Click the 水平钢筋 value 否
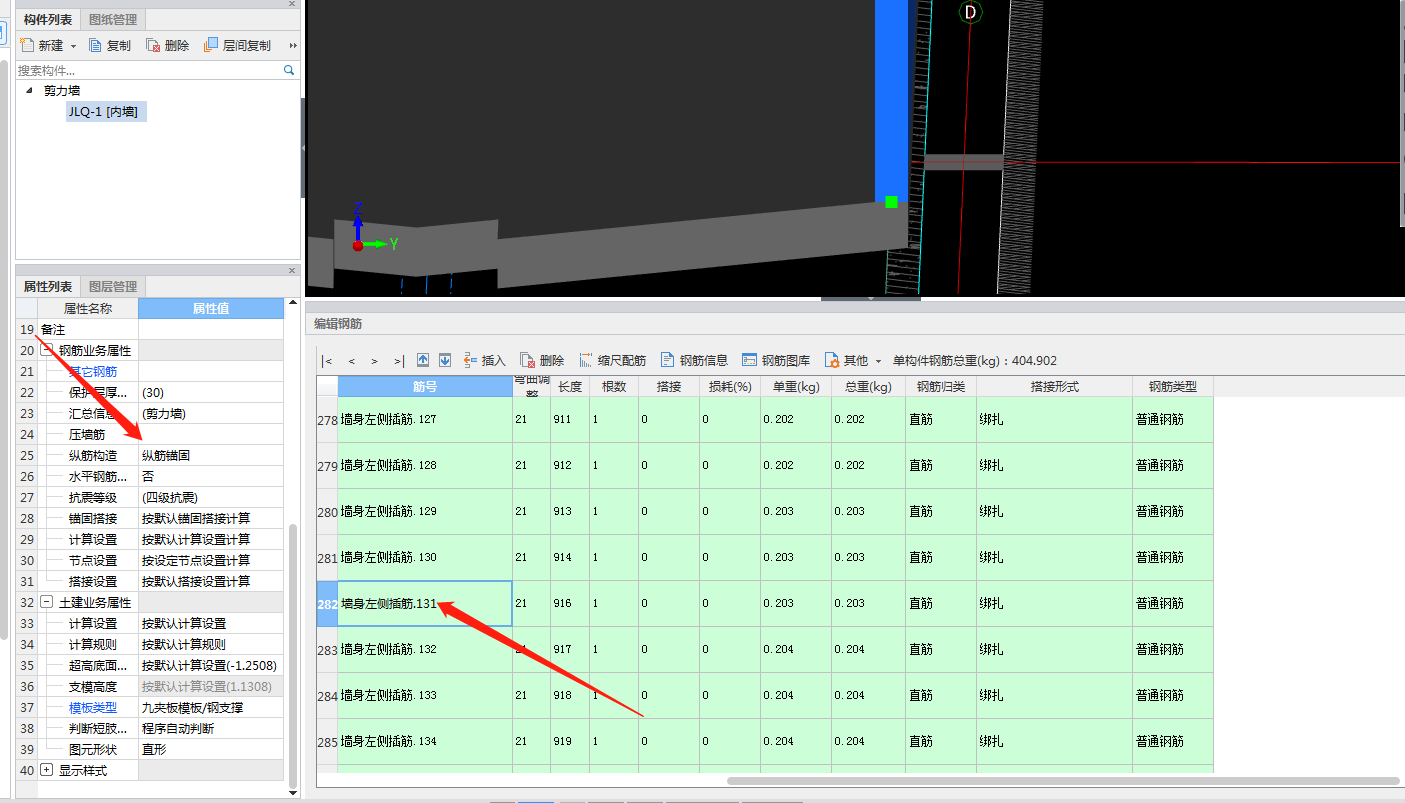 click(x=211, y=476)
